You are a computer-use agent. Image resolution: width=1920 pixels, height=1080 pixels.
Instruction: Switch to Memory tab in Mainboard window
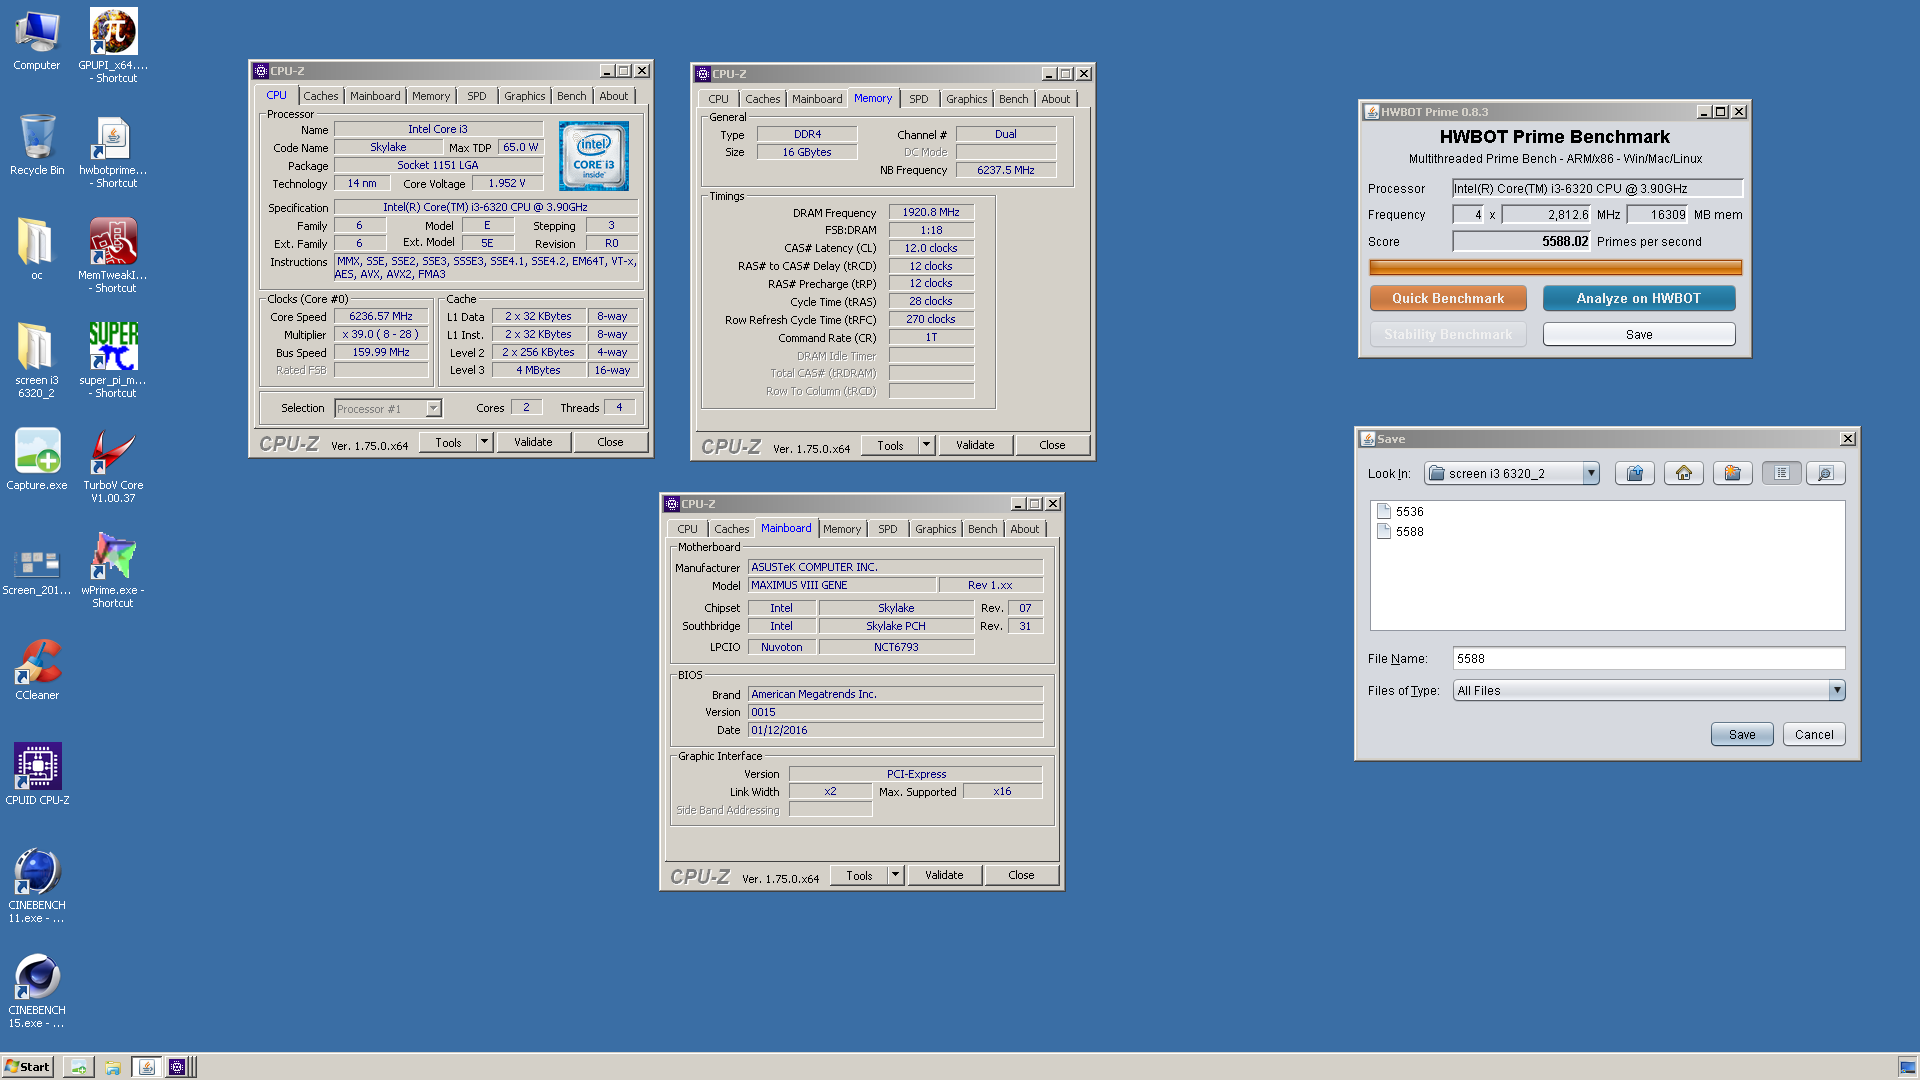pyautogui.click(x=841, y=529)
